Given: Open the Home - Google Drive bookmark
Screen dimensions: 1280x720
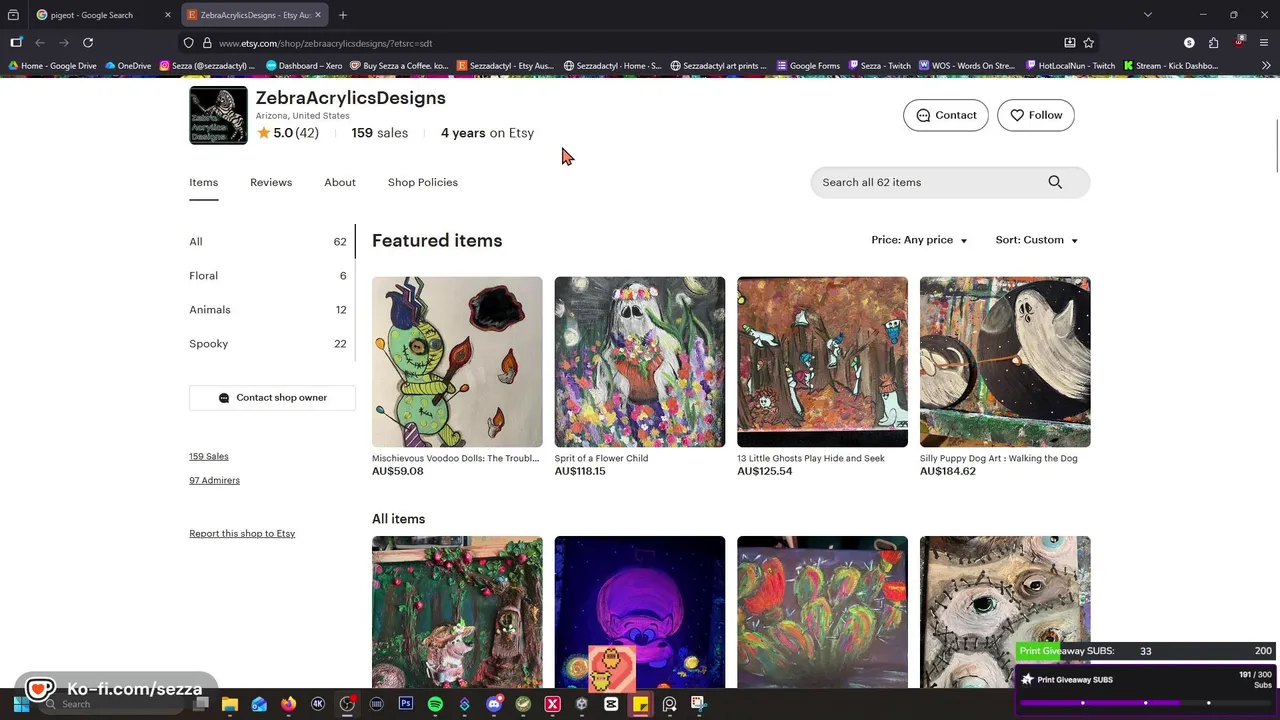Looking at the screenshot, I should point(52,66).
